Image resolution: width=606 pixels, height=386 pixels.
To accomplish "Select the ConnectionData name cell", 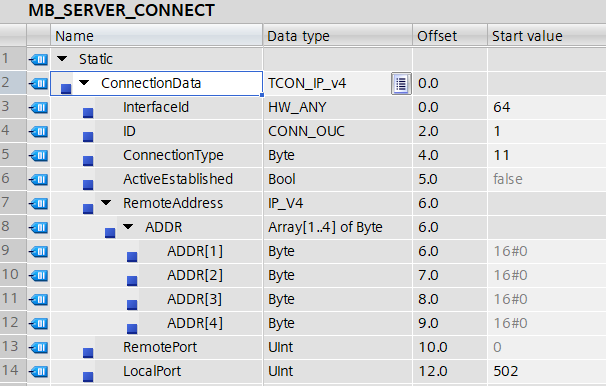I will coord(157,83).
